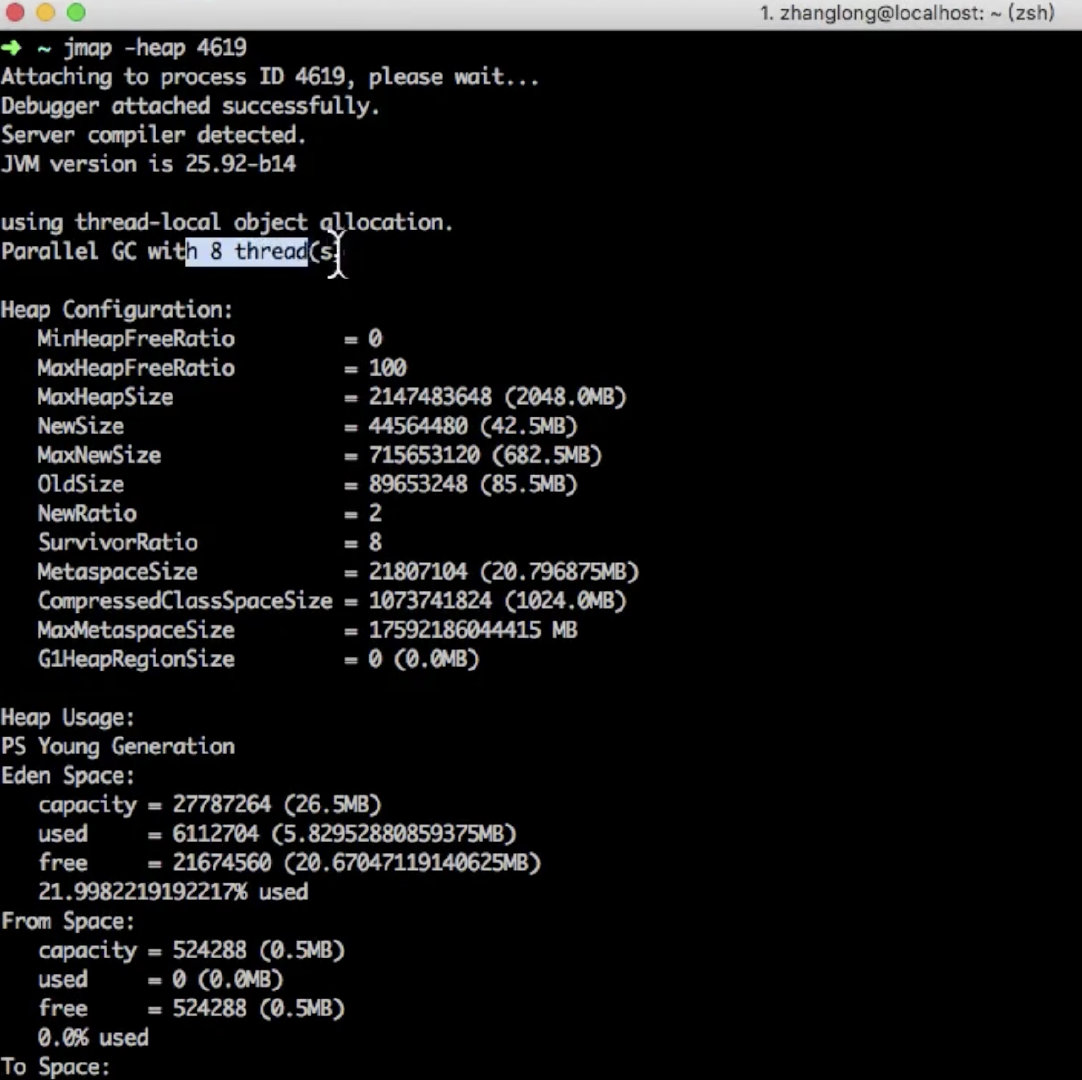Screen dimensions: 1082x1080
Task: Click the yellow minimize window button
Action: (46, 12)
